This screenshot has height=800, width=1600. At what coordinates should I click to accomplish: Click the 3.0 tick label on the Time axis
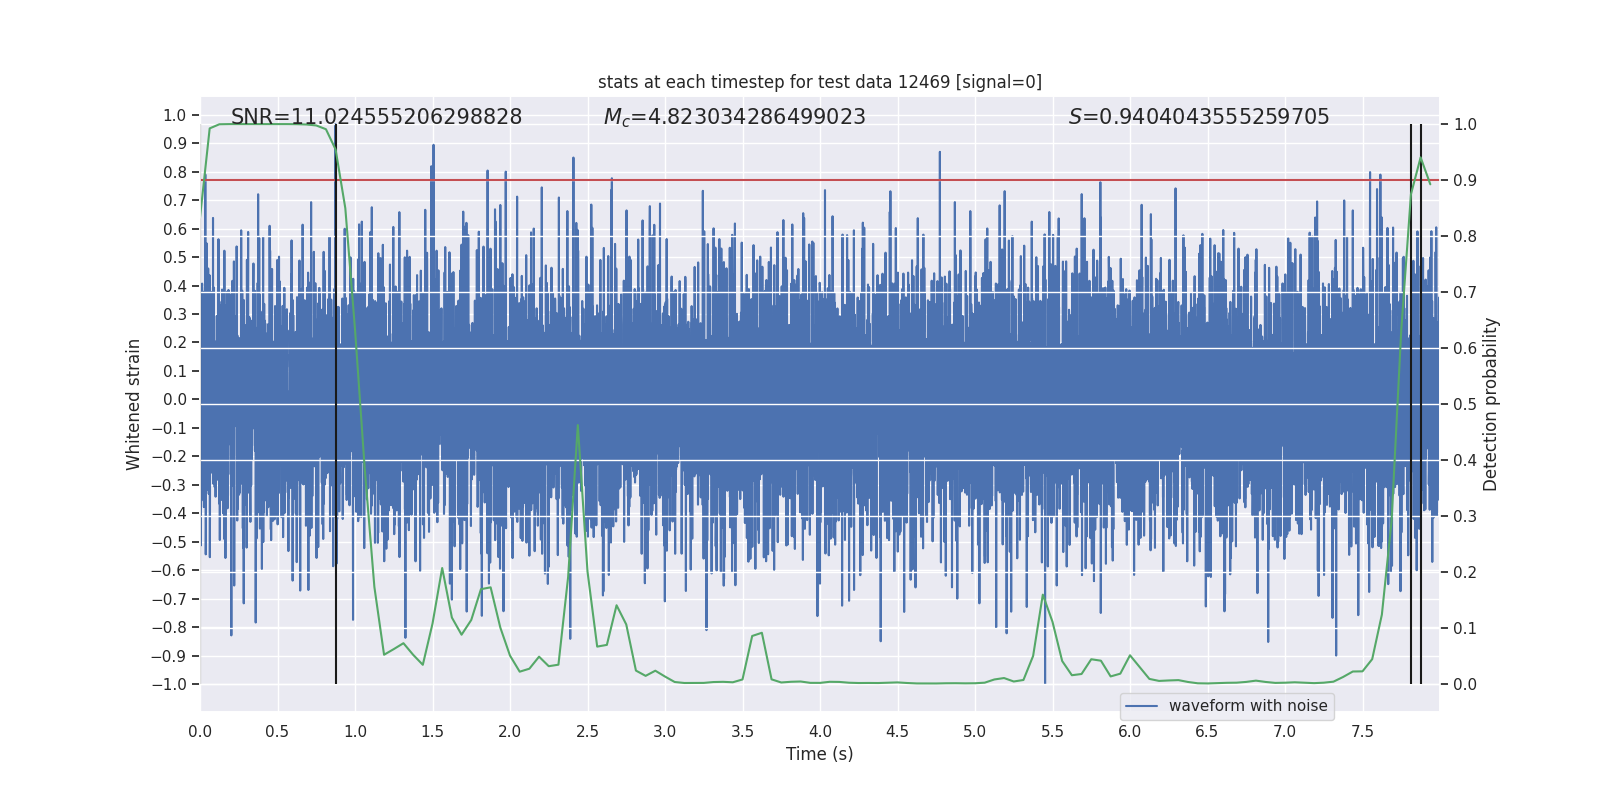665,731
